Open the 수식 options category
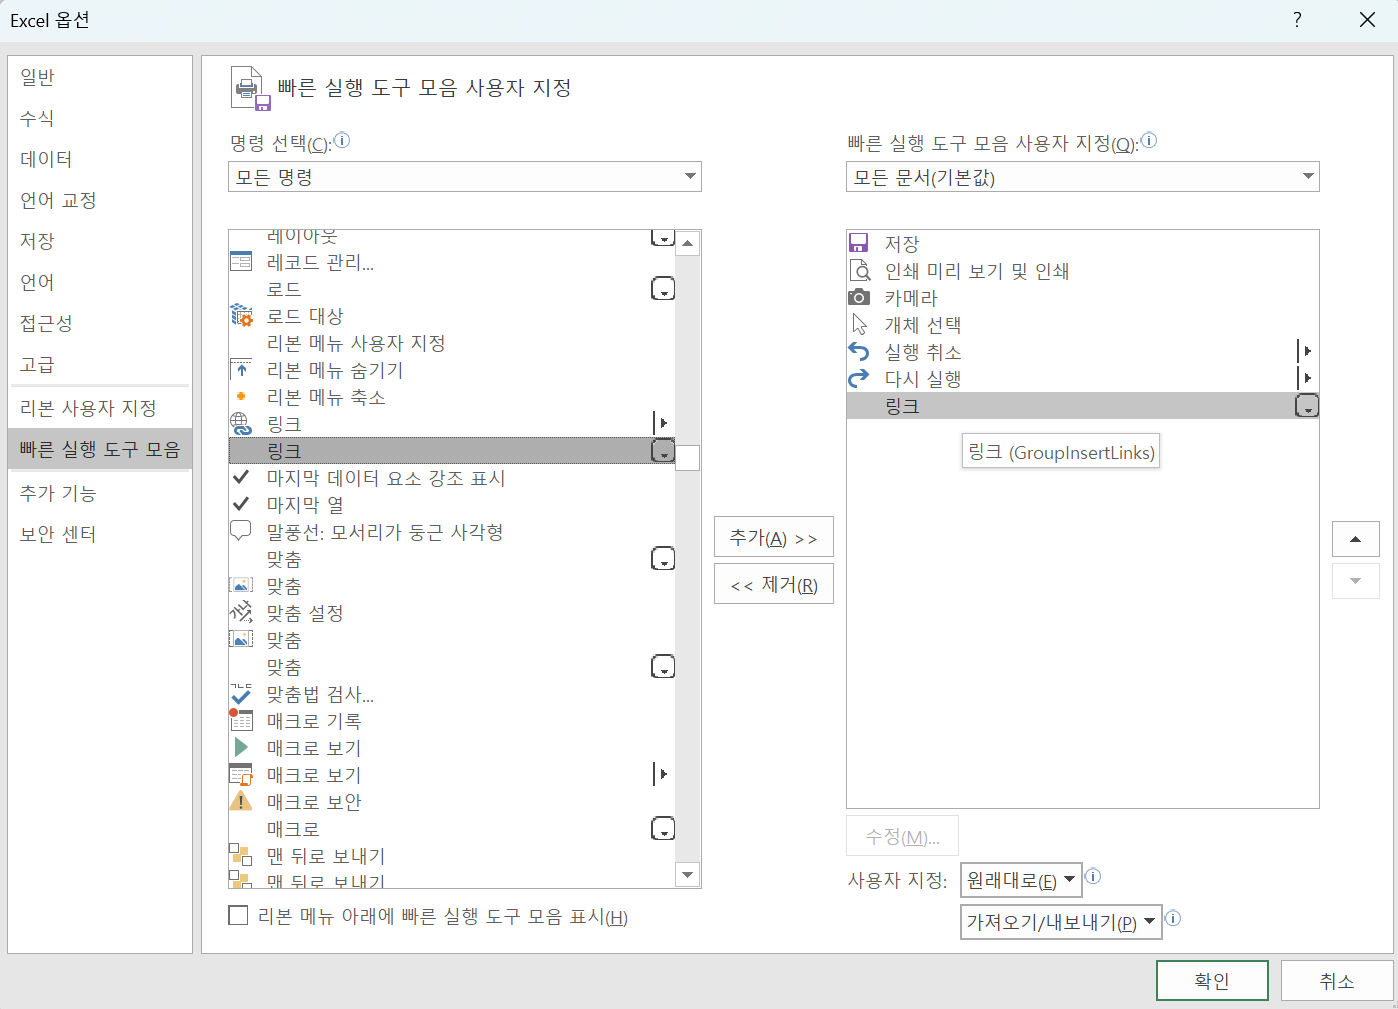The image size is (1398, 1009). pos(100,118)
